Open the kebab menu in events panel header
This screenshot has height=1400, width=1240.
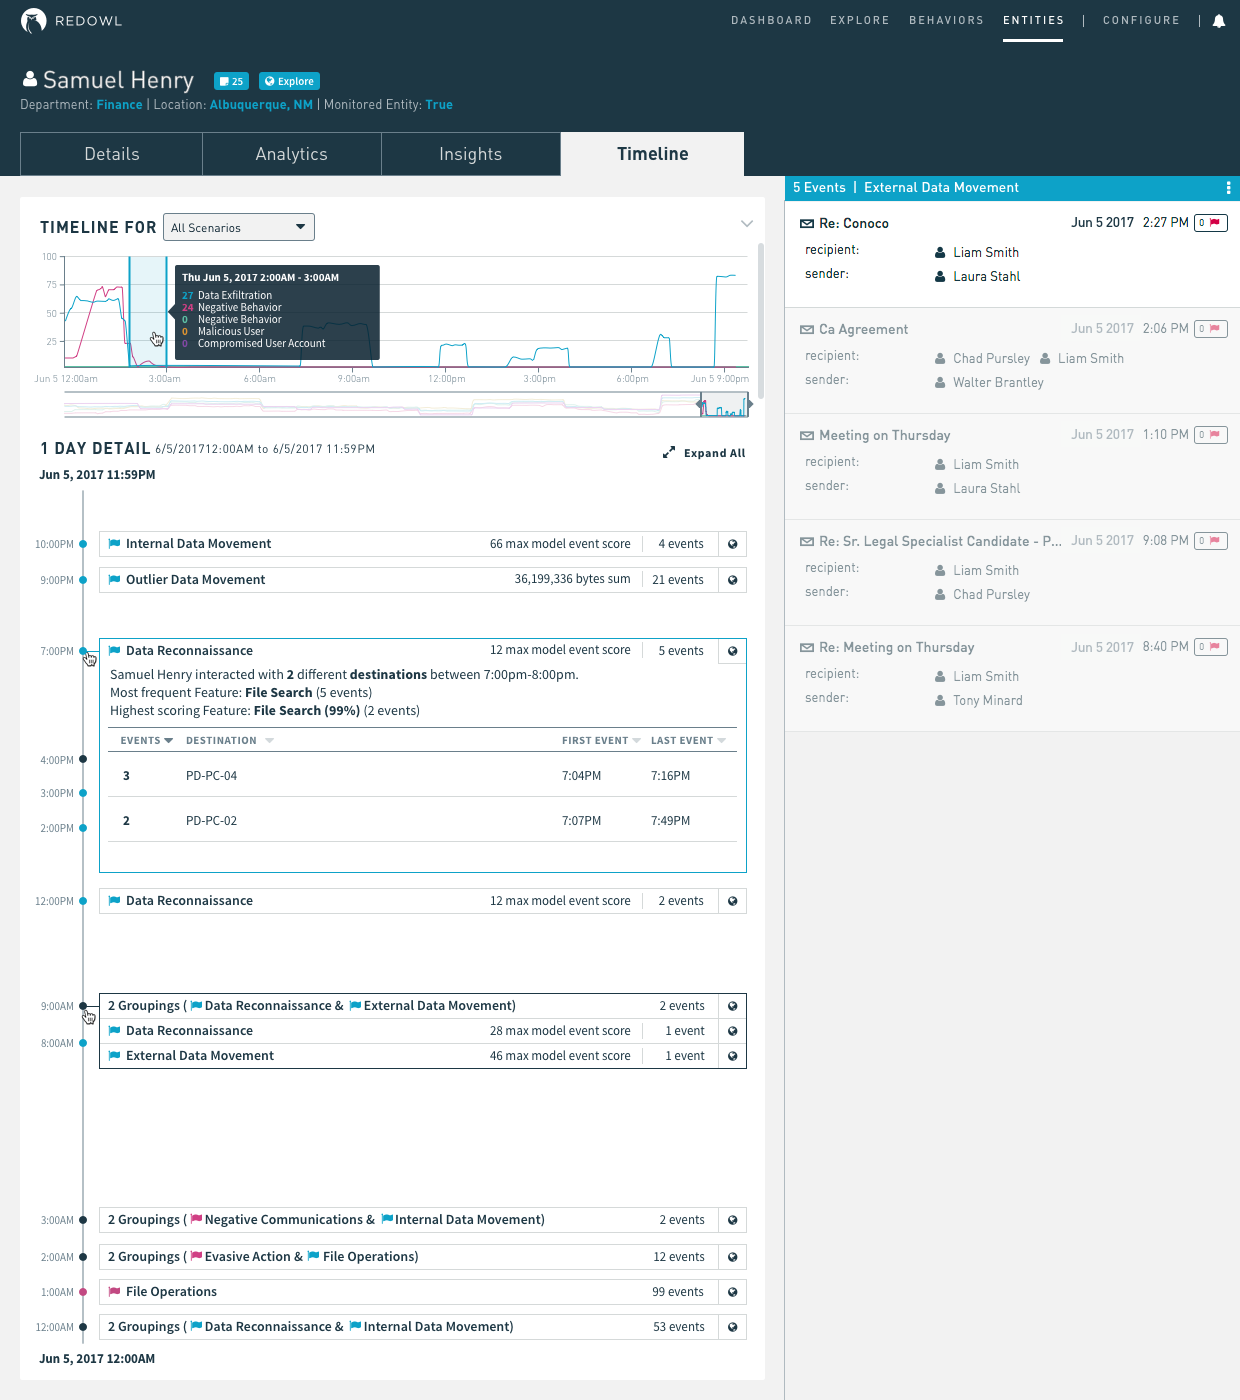tap(1228, 188)
